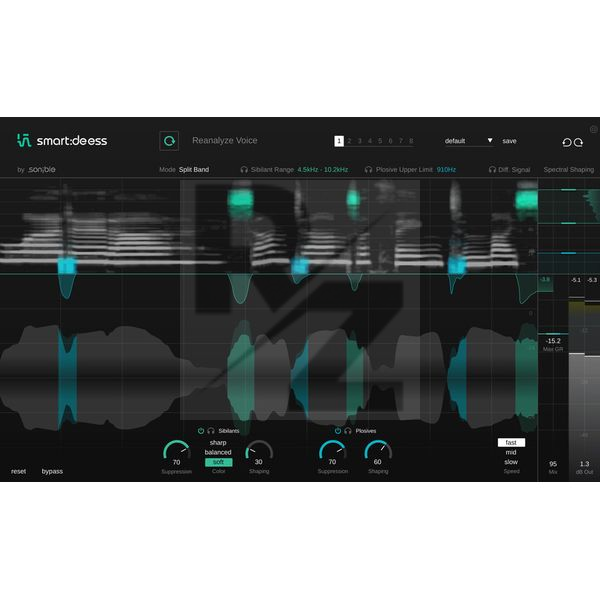Viewport: 600px width, 600px height.
Task: Select preset slot 3
Action: point(360,141)
